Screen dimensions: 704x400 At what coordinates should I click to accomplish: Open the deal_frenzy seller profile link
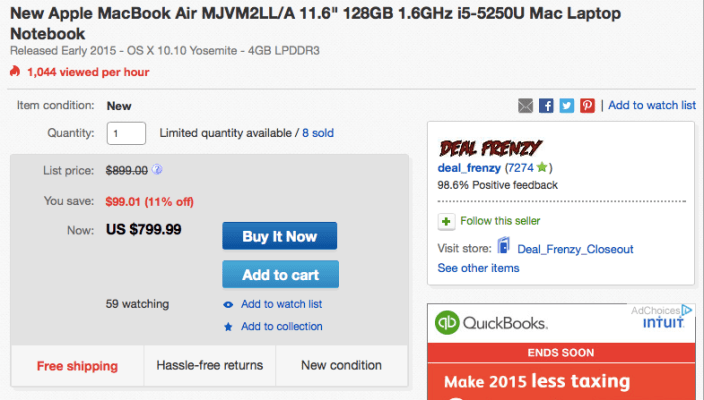click(469, 167)
